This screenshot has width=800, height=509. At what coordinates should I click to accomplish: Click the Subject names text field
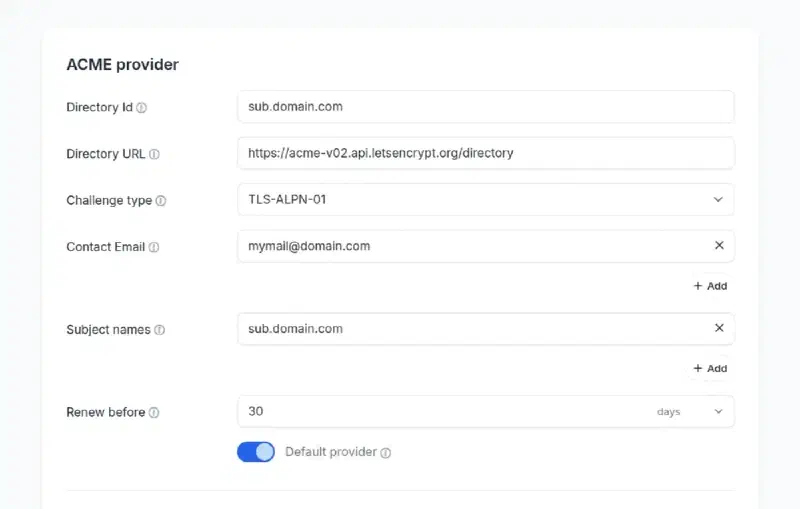pyautogui.click(x=470, y=329)
